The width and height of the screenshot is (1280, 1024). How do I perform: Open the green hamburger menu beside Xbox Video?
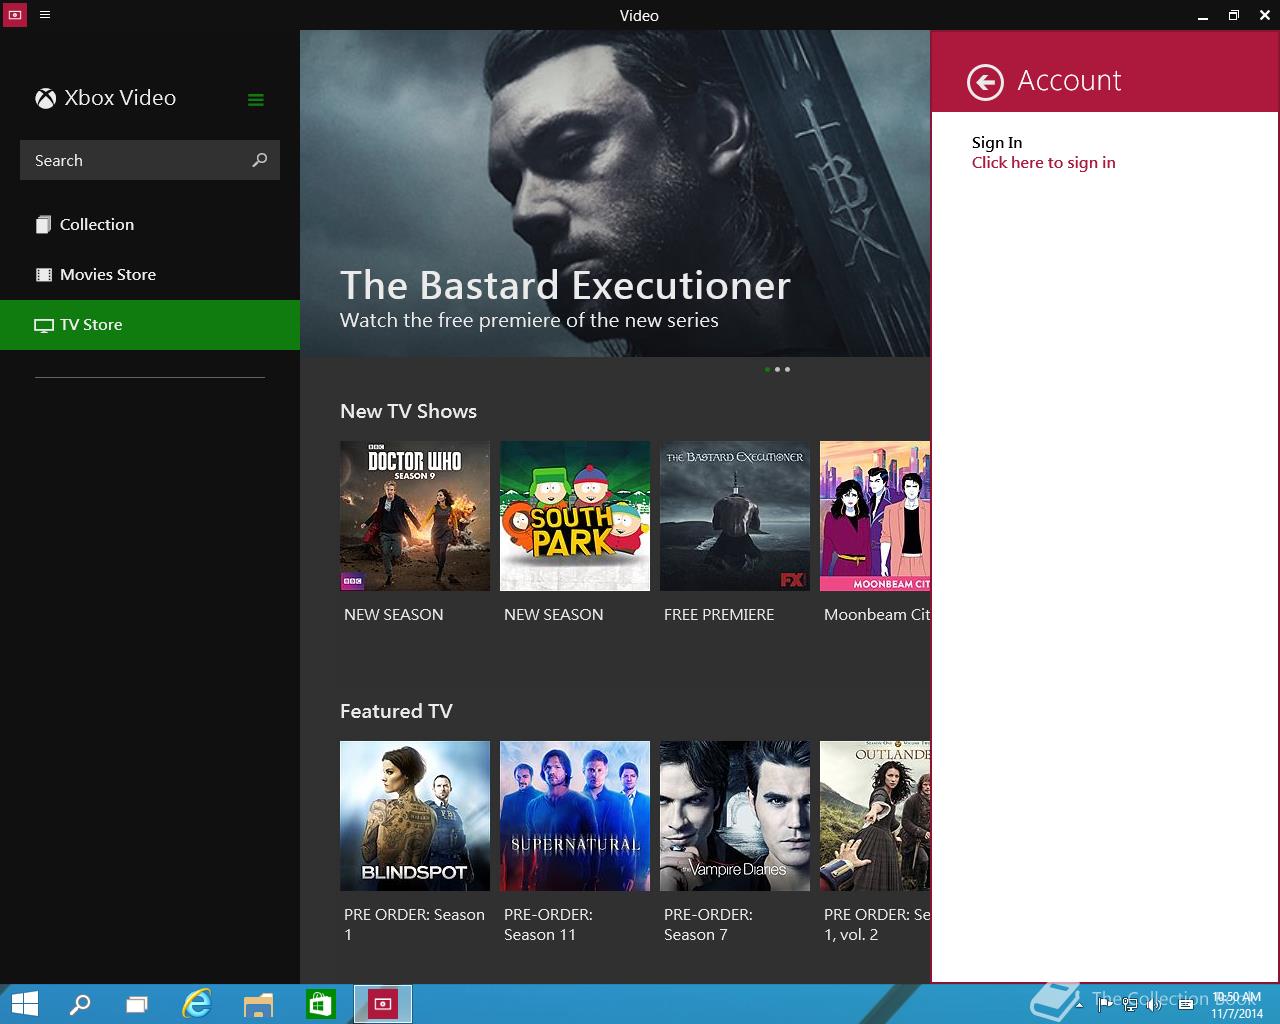click(256, 99)
